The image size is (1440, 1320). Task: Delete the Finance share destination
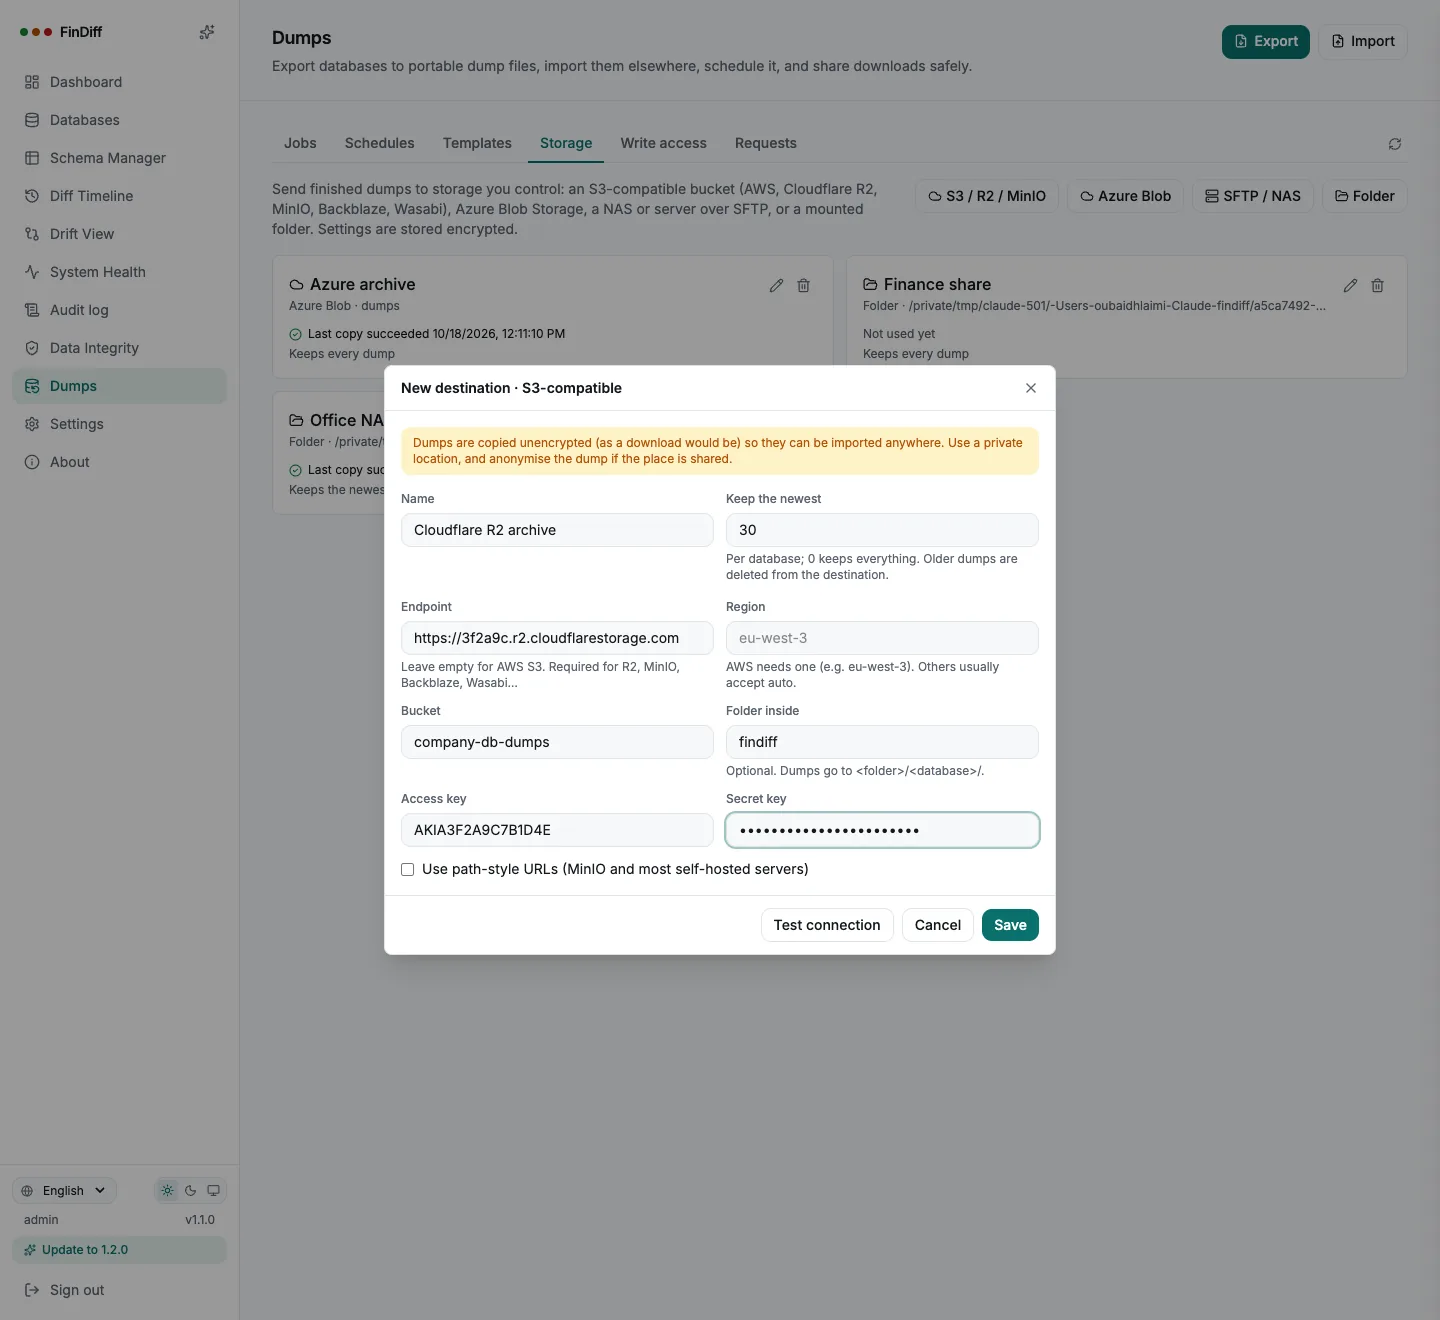click(x=1377, y=286)
